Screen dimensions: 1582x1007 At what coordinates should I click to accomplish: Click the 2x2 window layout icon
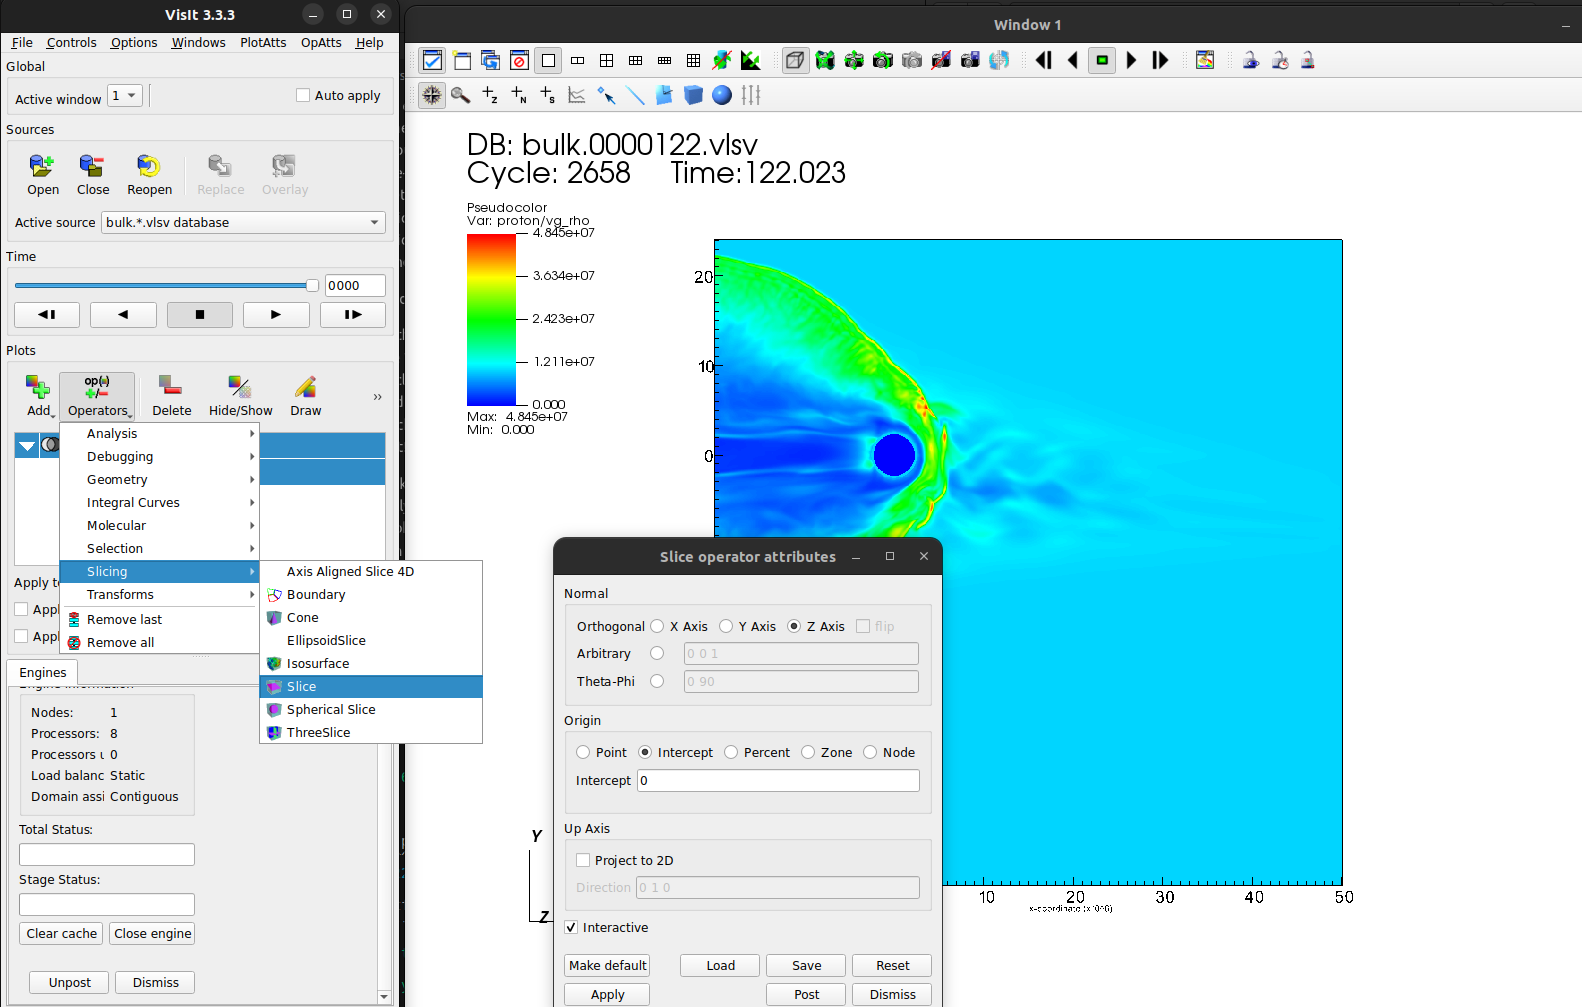[x=606, y=61]
